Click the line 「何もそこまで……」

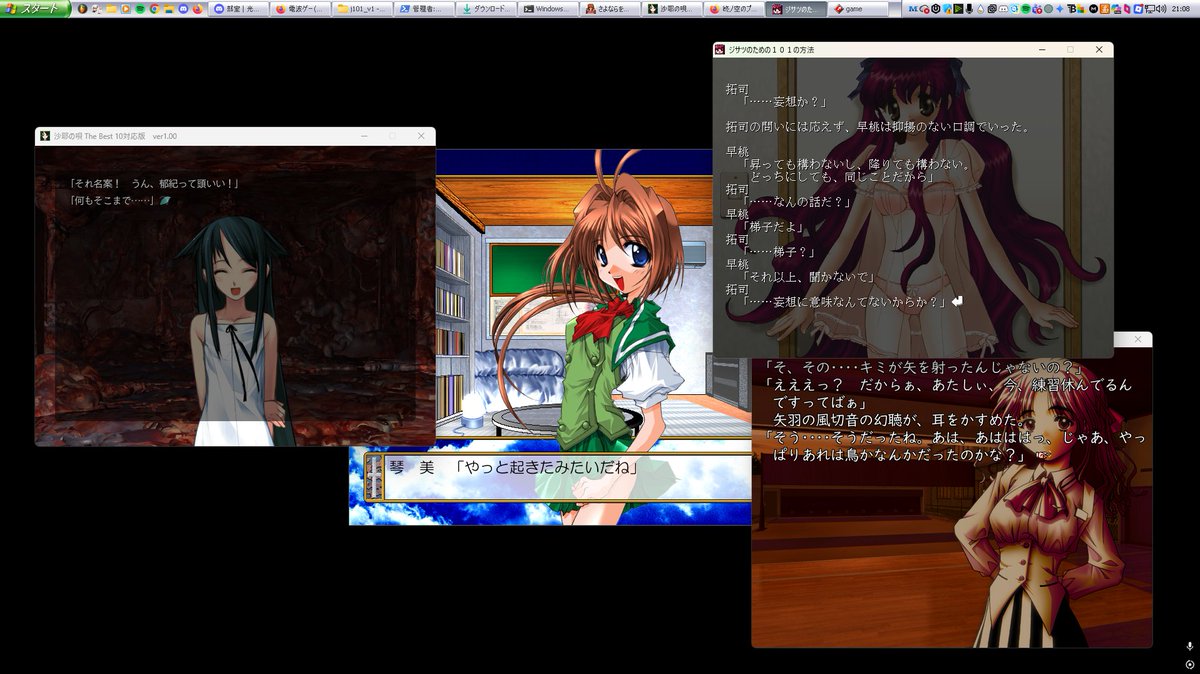tap(112, 200)
